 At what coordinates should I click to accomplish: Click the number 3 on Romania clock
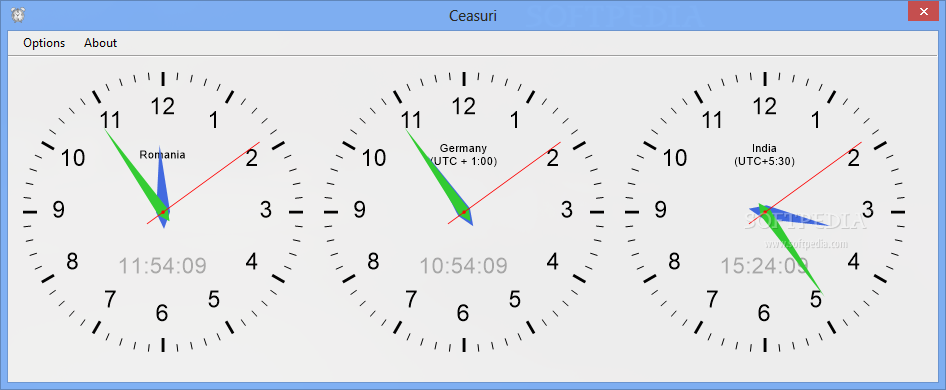point(266,210)
